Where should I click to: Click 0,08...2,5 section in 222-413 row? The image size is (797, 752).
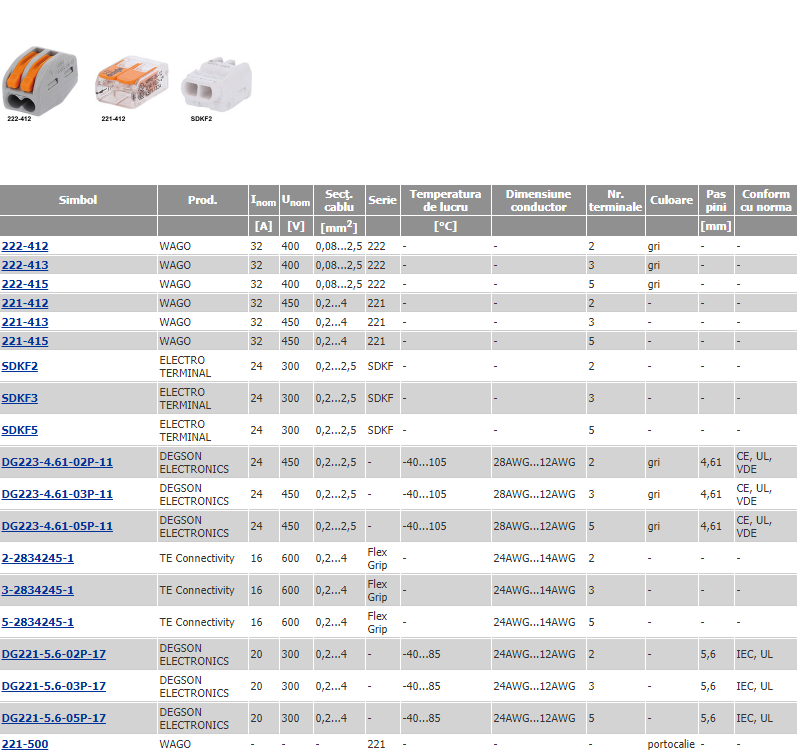339,265
